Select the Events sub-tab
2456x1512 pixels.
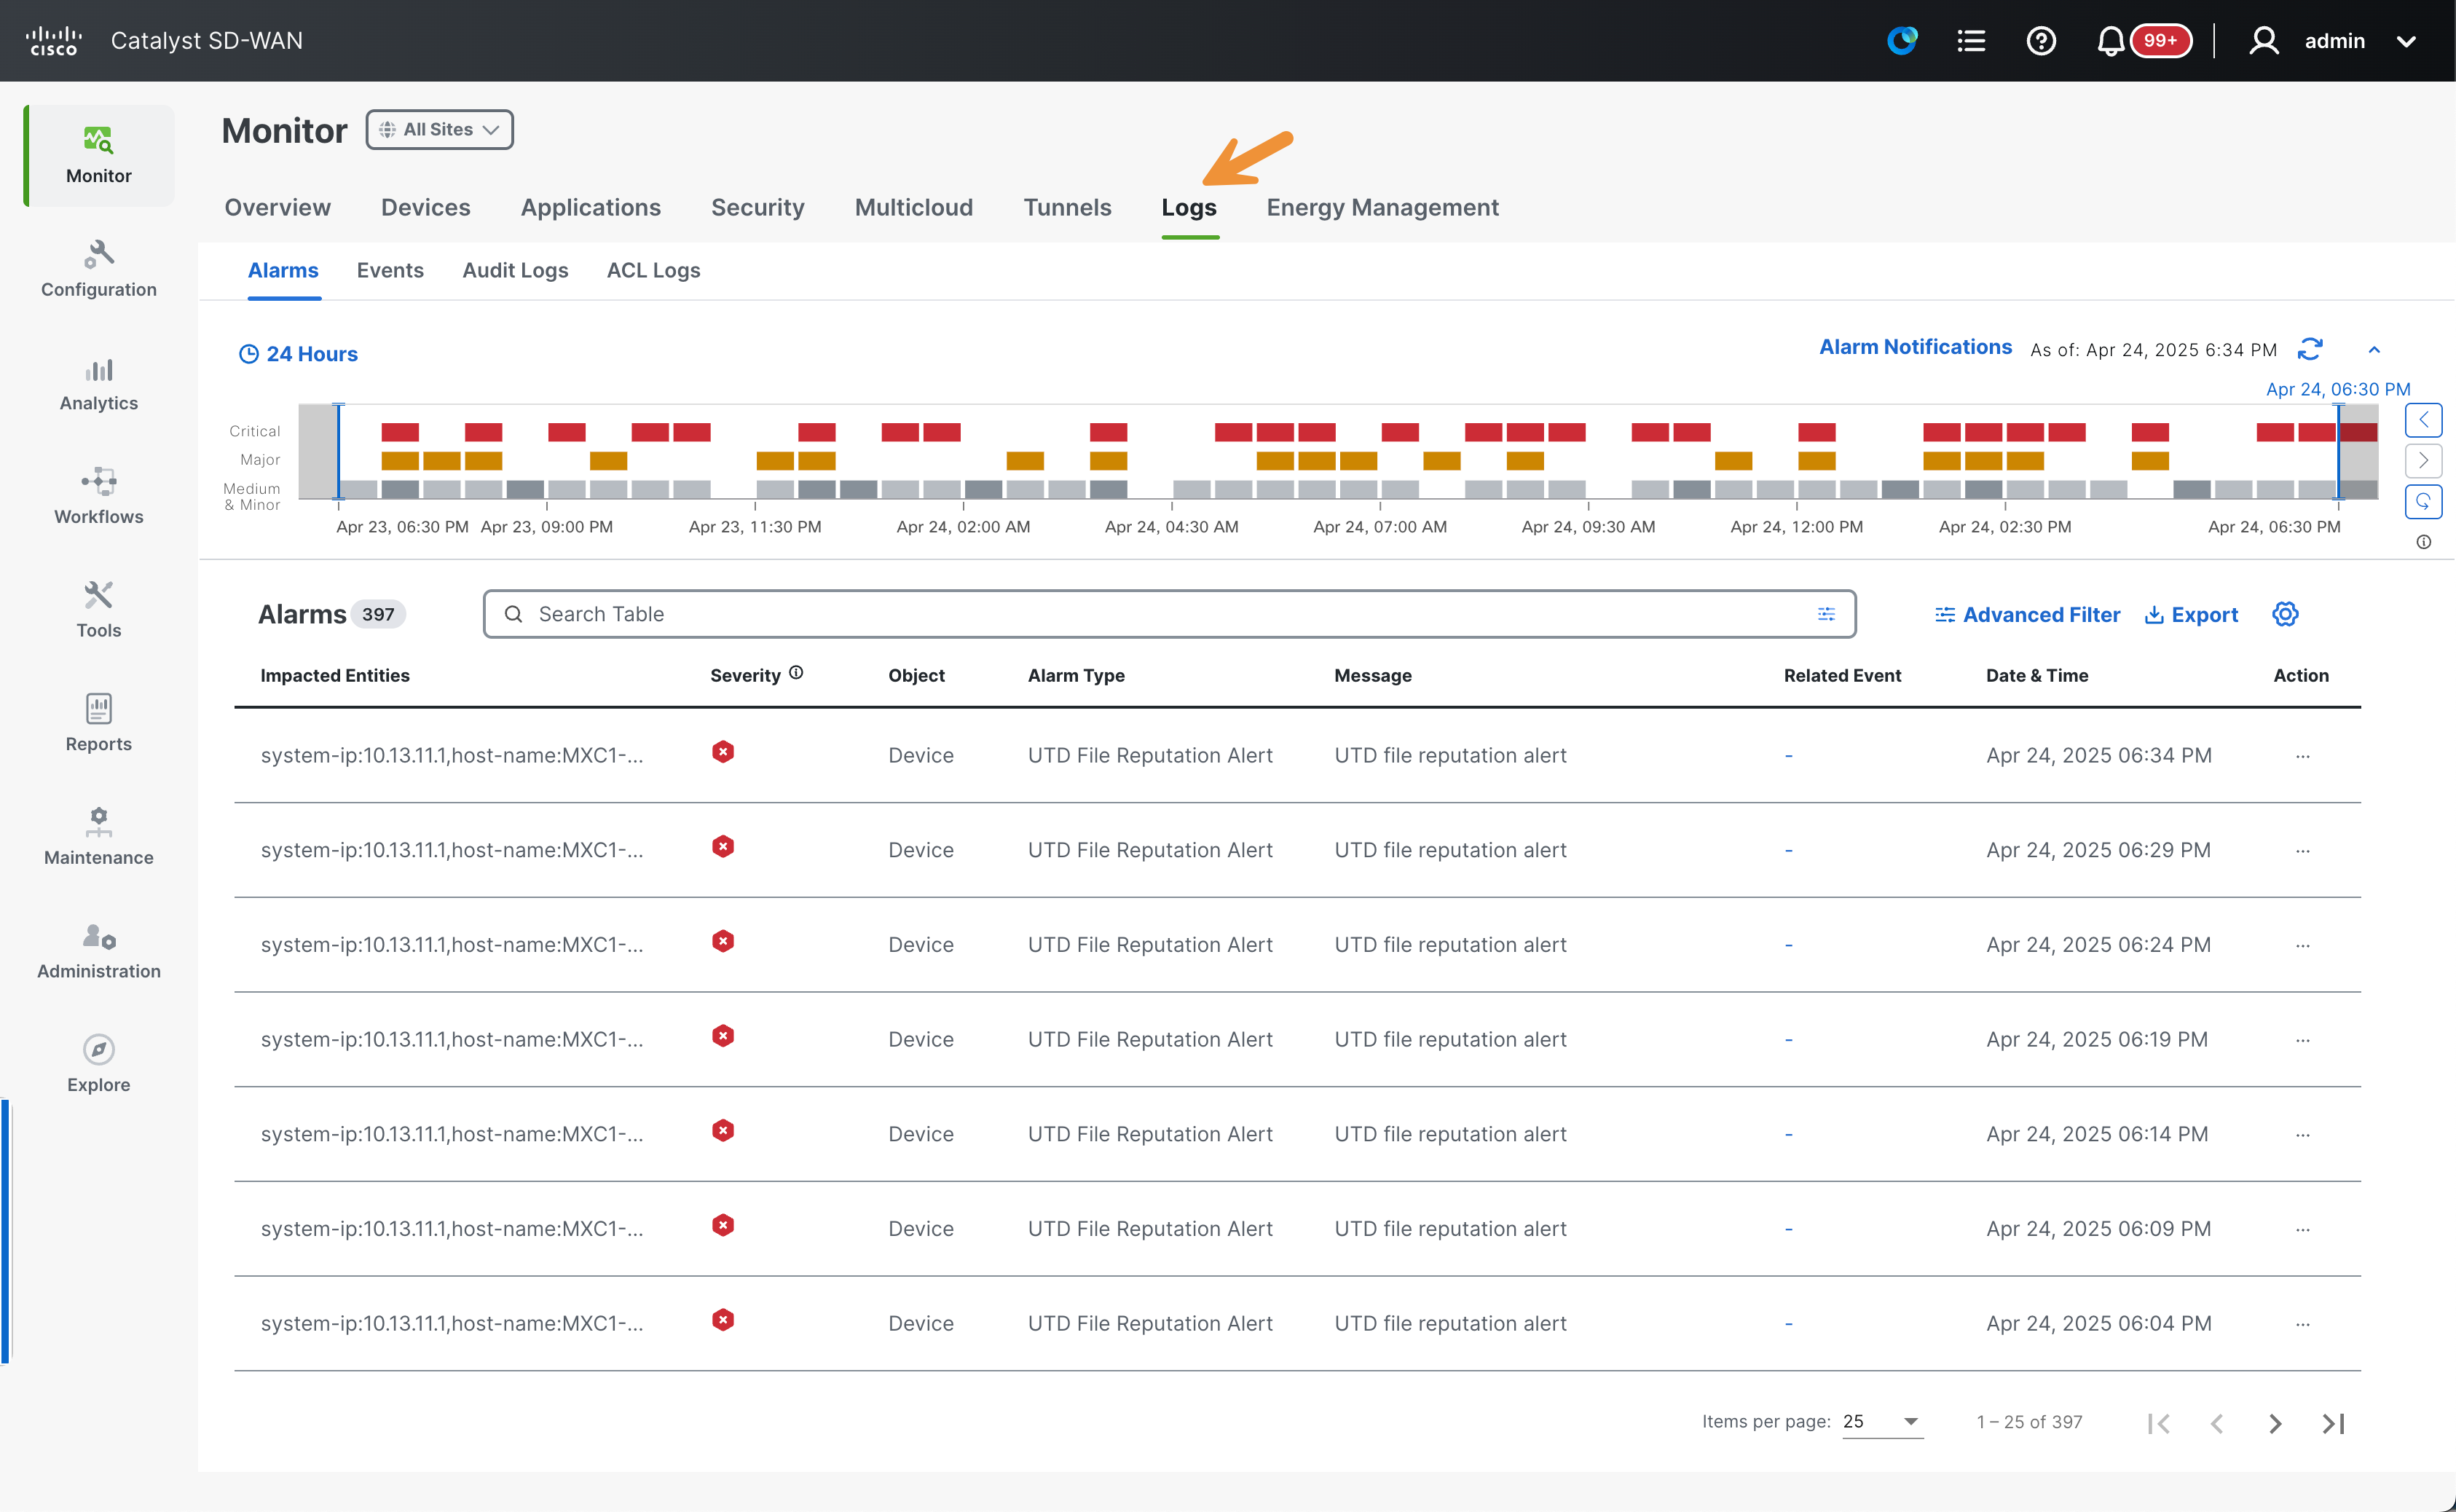click(390, 270)
